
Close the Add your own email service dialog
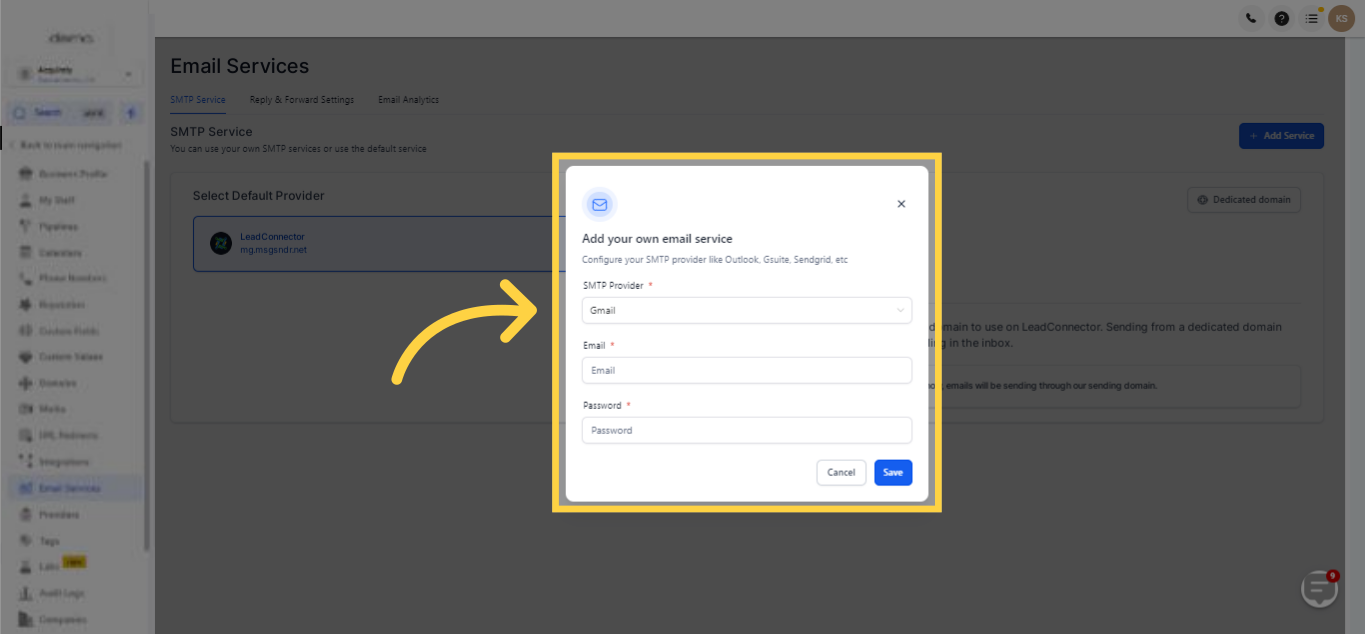pos(901,204)
